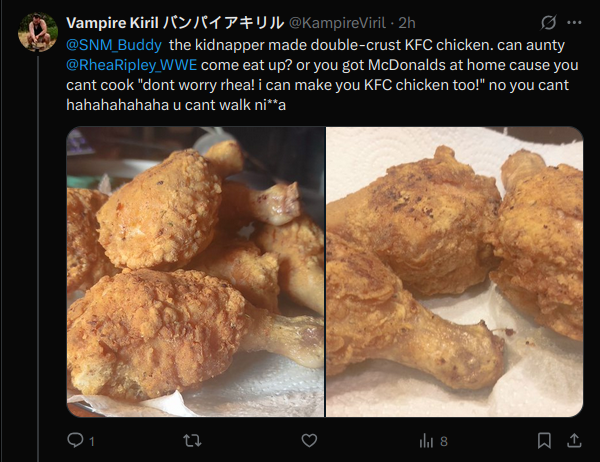Open the @SNM_Buddy mention
The height and width of the screenshot is (462, 600).
[x=114, y=45]
